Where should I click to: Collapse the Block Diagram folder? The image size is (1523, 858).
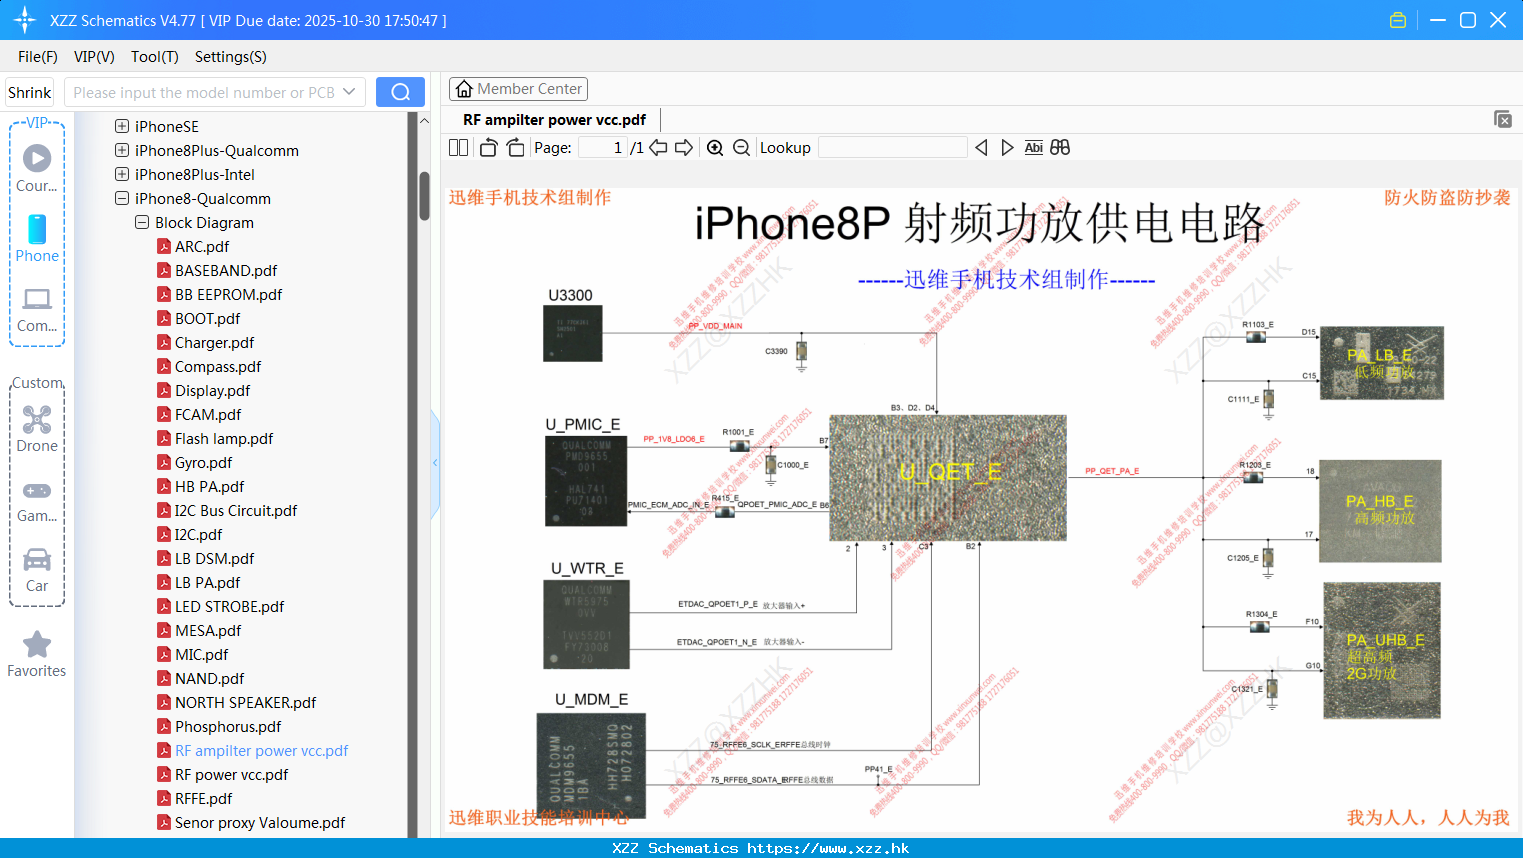pos(142,222)
